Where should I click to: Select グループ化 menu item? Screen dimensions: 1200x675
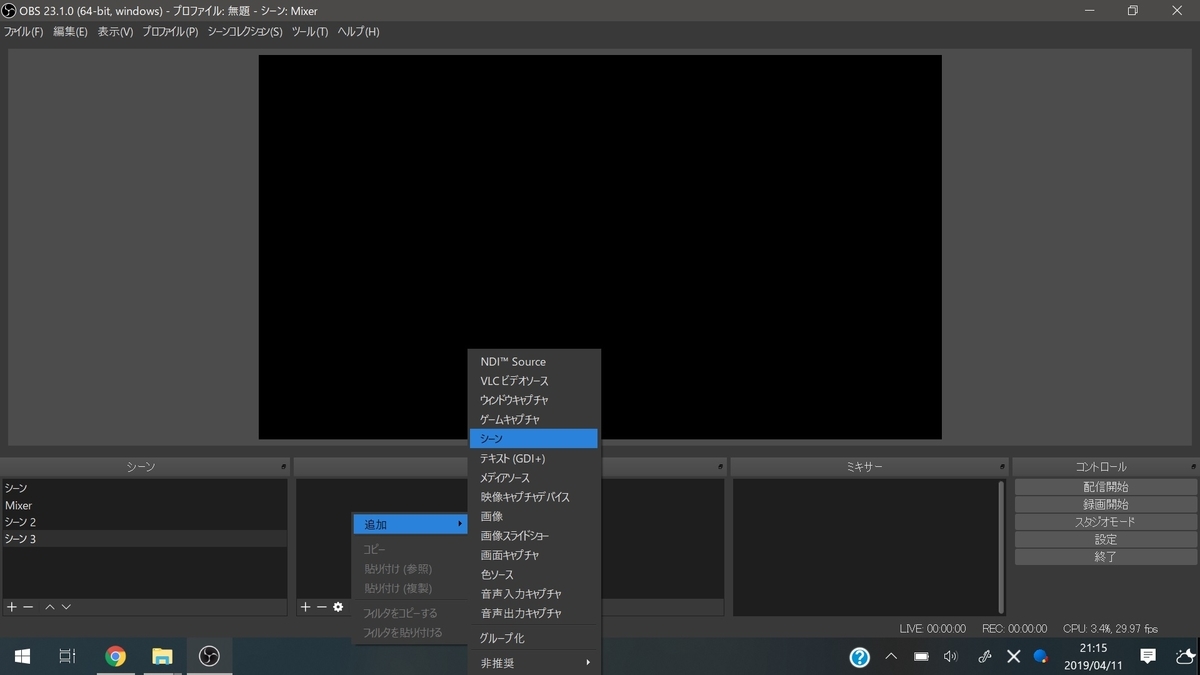pos(534,638)
